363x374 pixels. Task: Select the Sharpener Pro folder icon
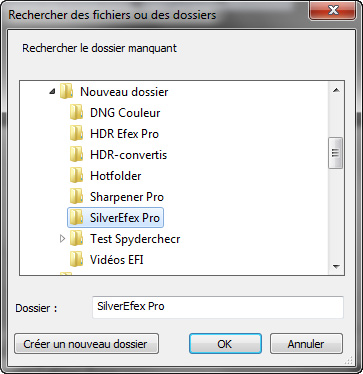[x=77, y=197]
